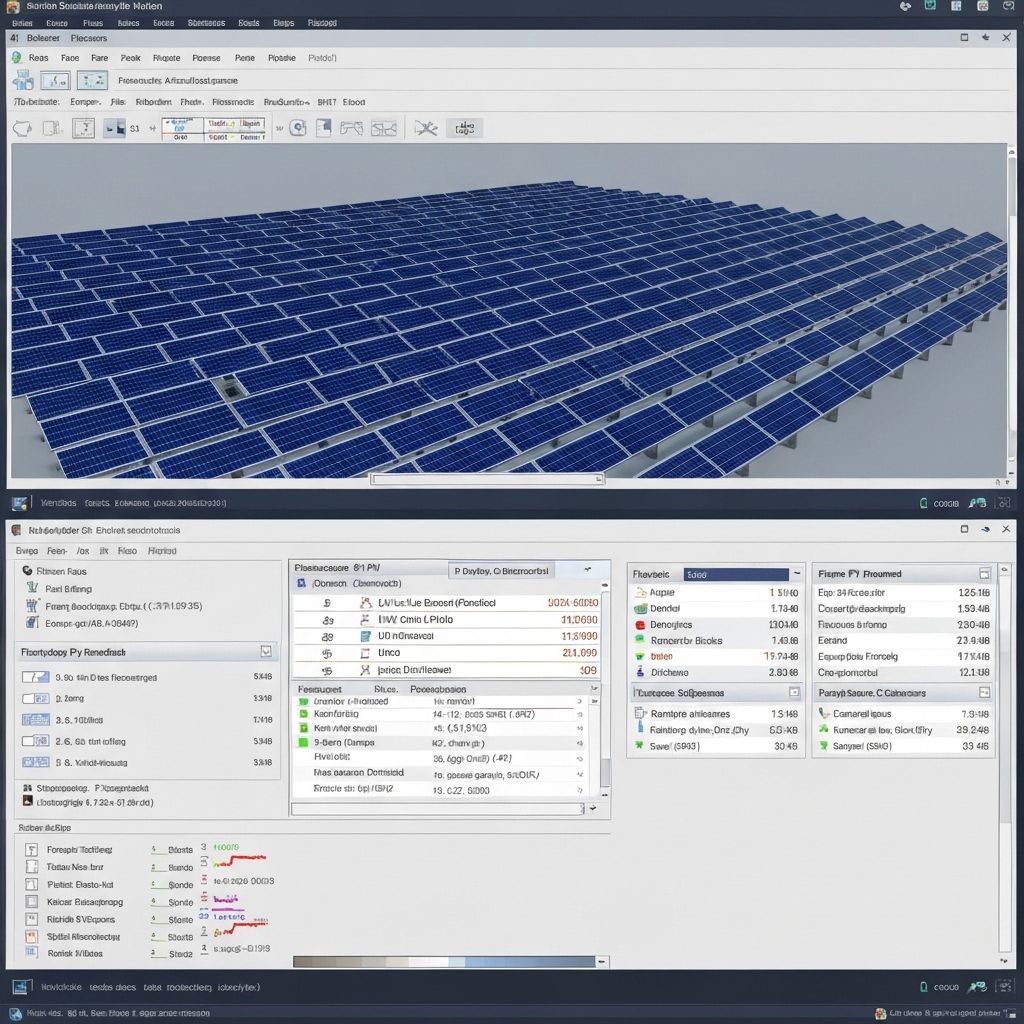1024x1024 pixels.
Task: Select the scissors tool in the viewport toolbar
Action: pyautogui.click(x=426, y=128)
